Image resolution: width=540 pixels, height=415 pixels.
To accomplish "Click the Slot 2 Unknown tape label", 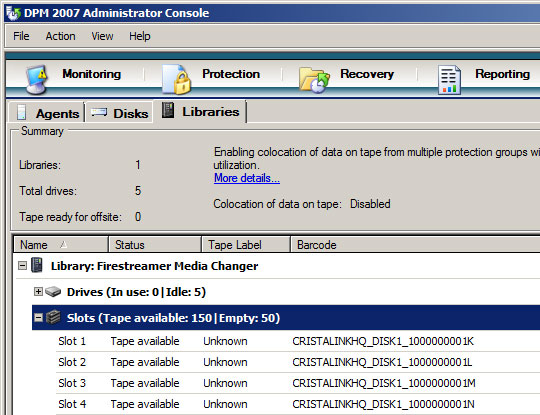I will [x=225, y=362].
